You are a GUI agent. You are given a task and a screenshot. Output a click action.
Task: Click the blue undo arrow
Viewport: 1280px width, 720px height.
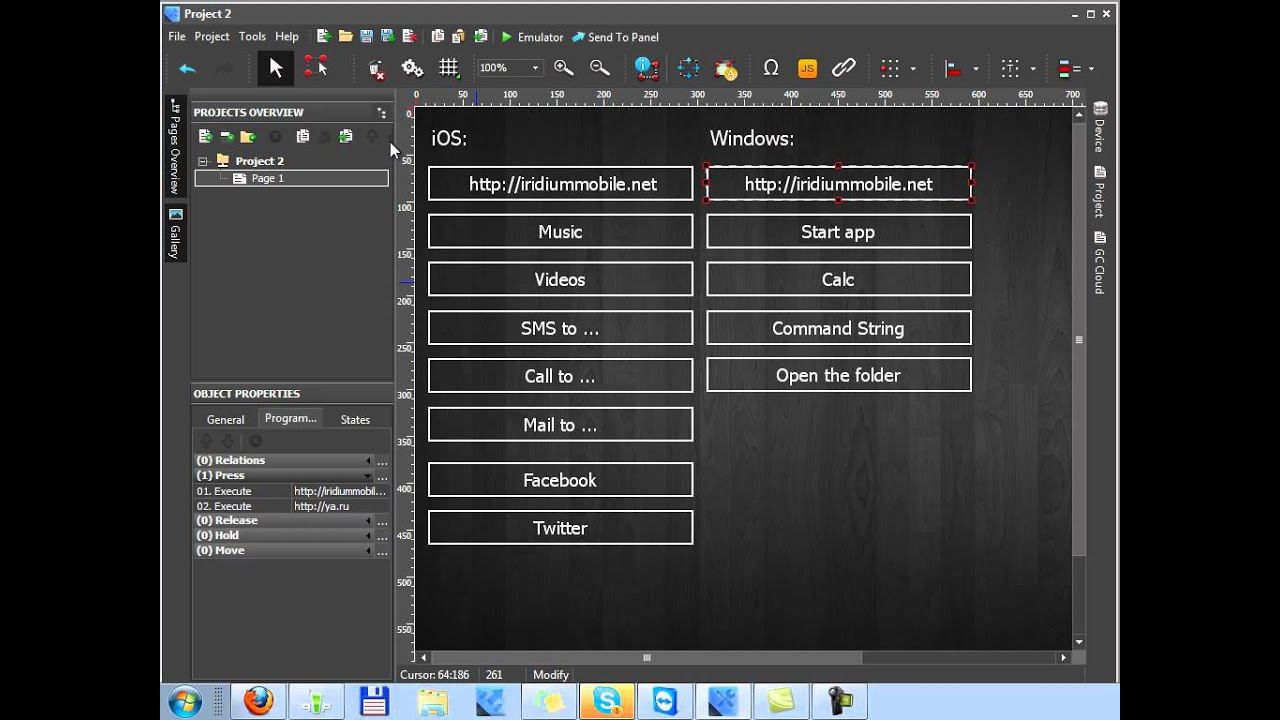187,68
